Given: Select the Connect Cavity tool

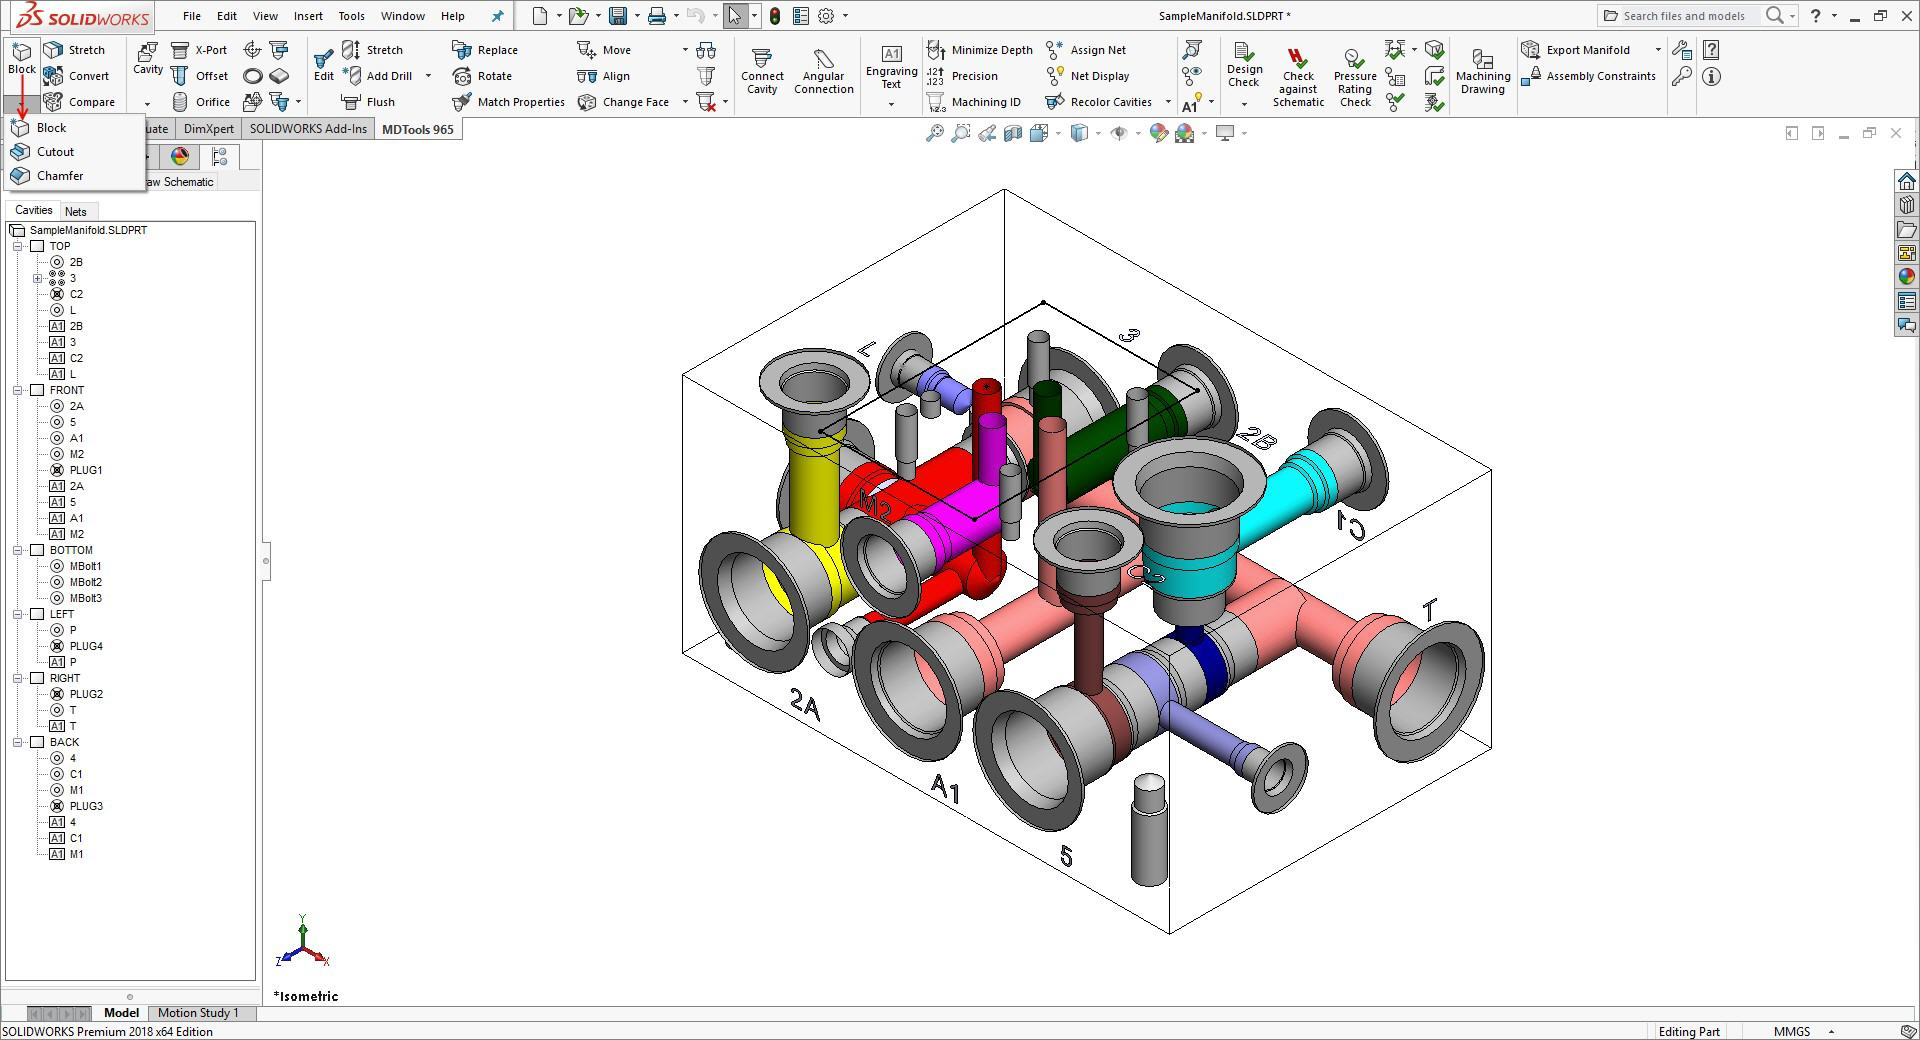Looking at the screenshot, I should 762,71.
